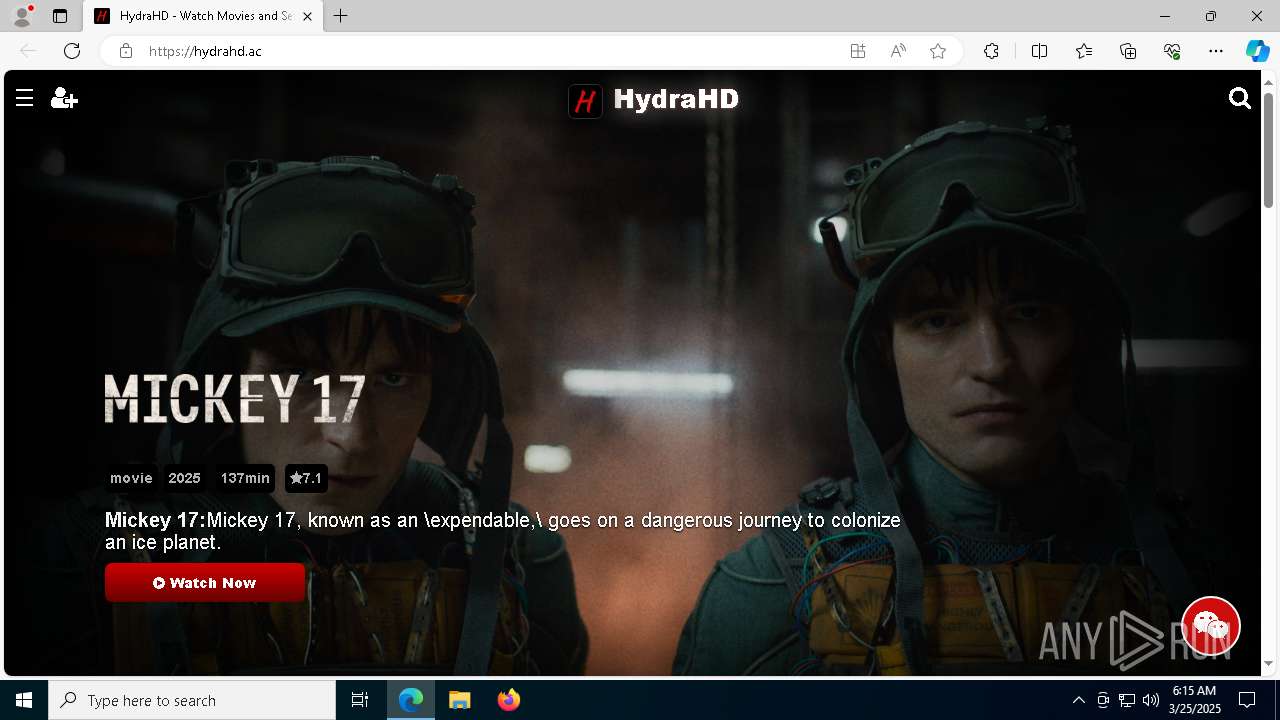The height and width of the screenshot is (720, 1280).
Task: Click the page vertical scrollbar thumb
Action: (x=1268, y=150)
